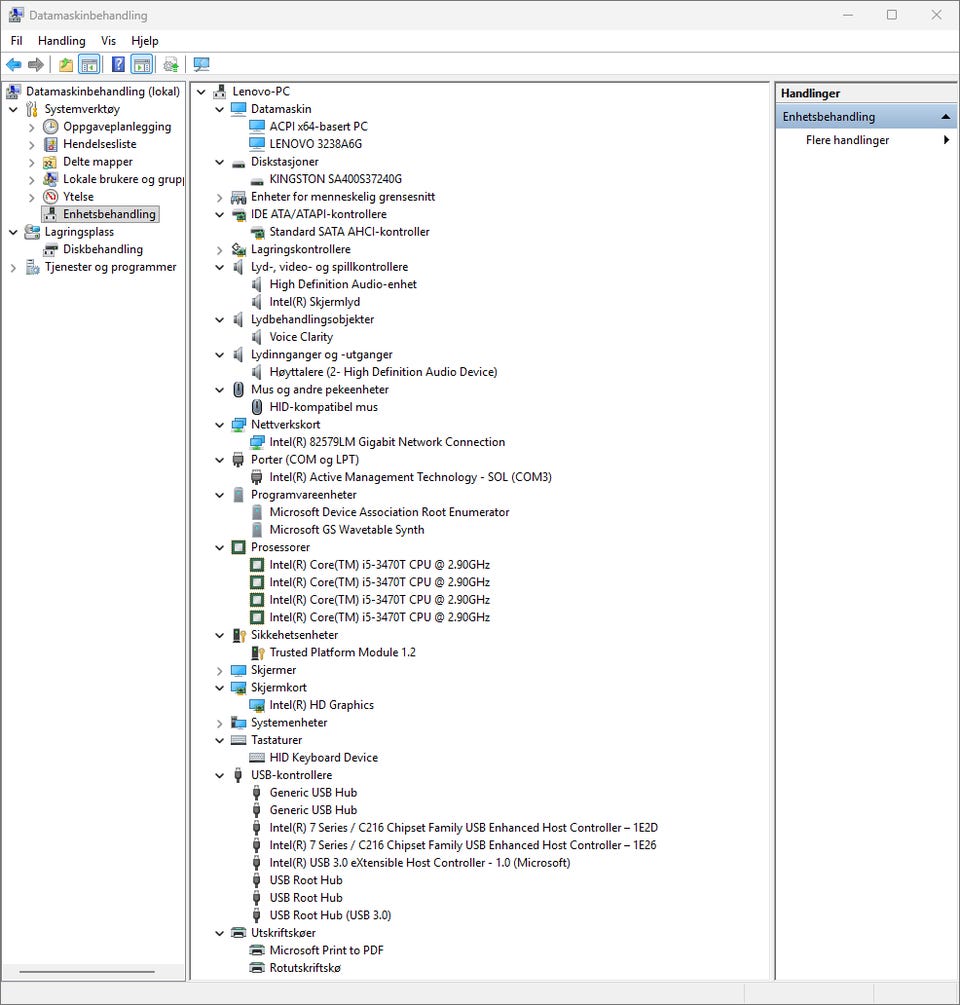Expand the Tjenester og programmer node
The height and width of the screenshot is (1005, 960).
13,267
